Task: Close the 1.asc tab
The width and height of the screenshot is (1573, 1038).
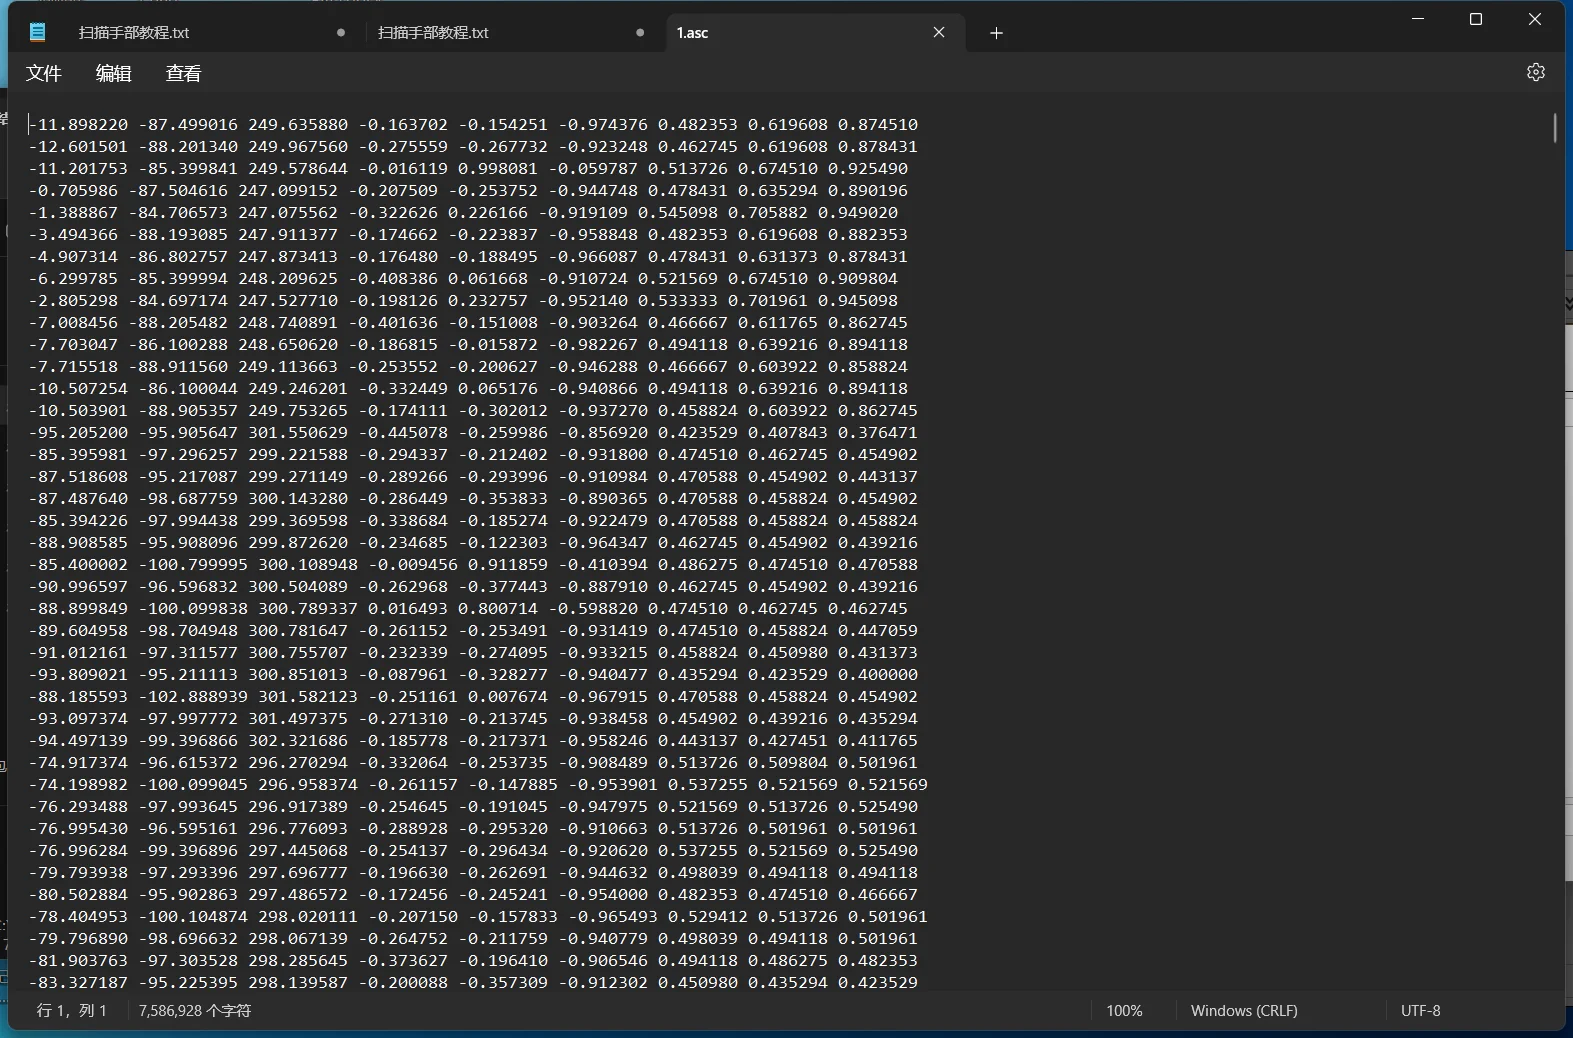Action: [939, 32]
